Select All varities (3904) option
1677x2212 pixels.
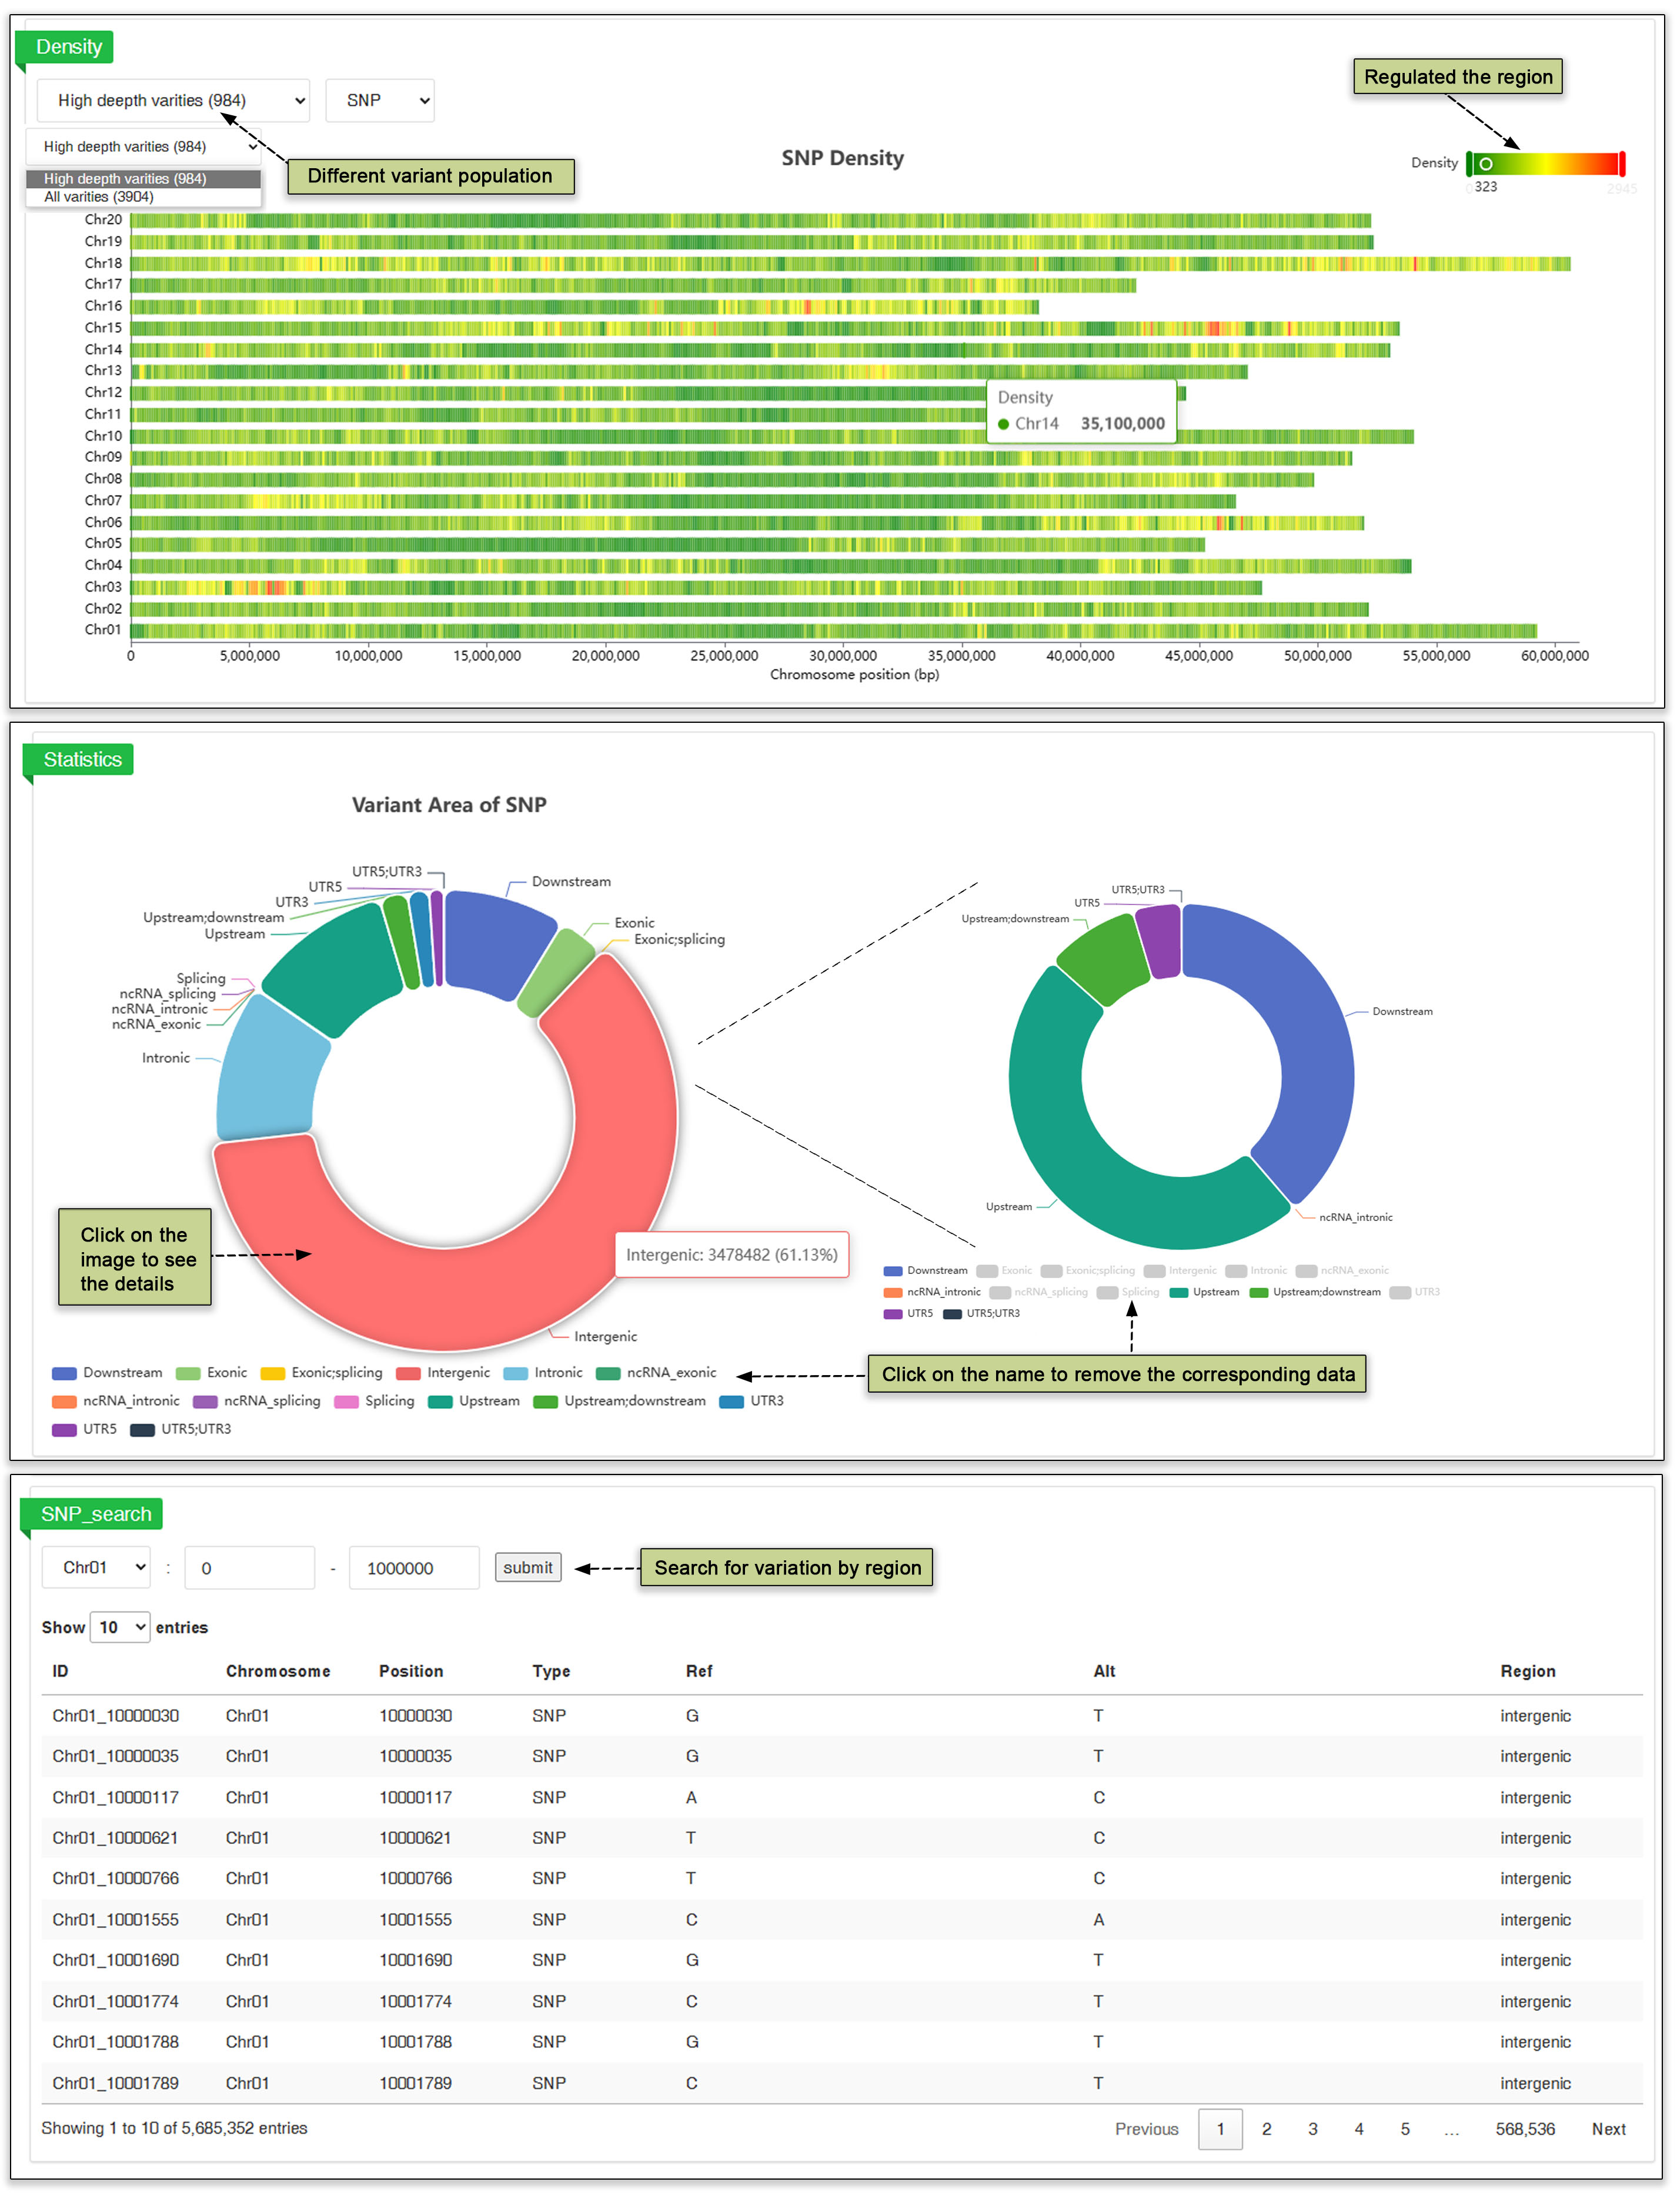click(x=99, y=197)
